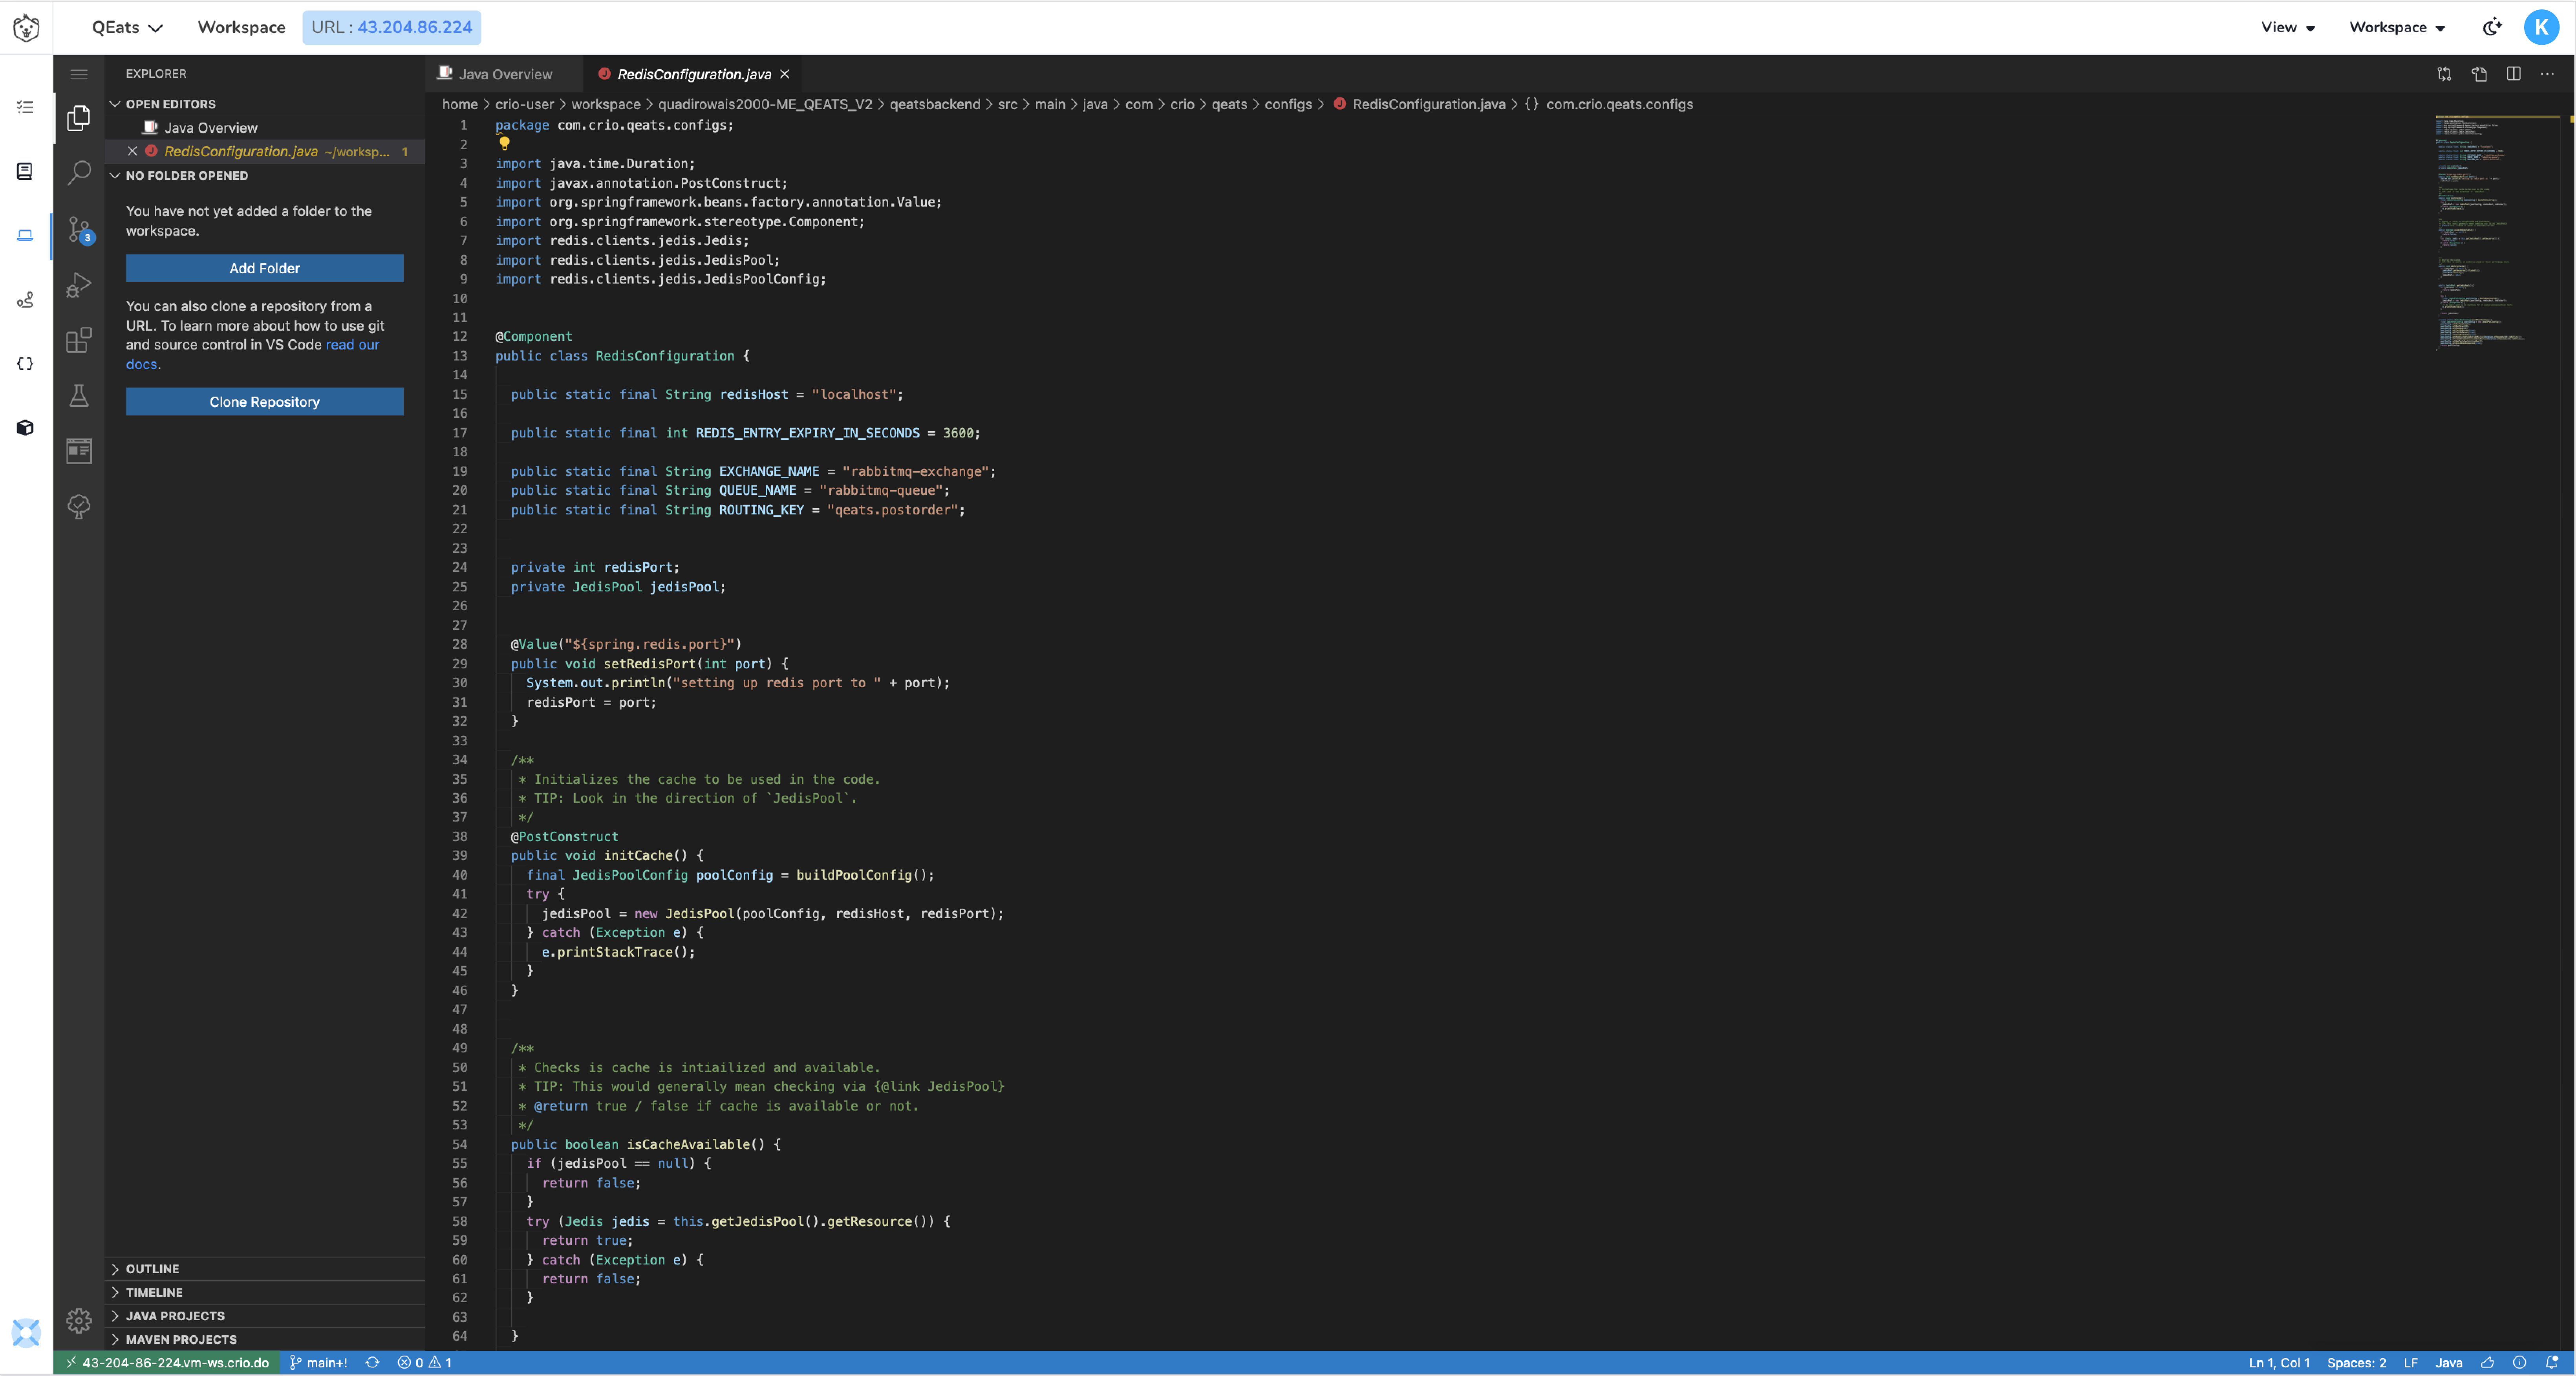The width and height of the screenshot is (2576, 1376).
Task: Switch to the Java Overview tab
Action: tap(503, 74)
